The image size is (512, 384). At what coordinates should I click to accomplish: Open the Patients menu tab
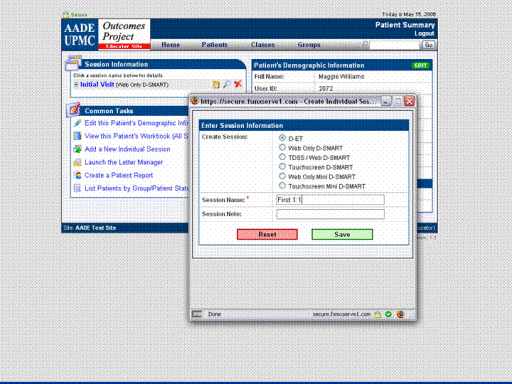(214, 45)
